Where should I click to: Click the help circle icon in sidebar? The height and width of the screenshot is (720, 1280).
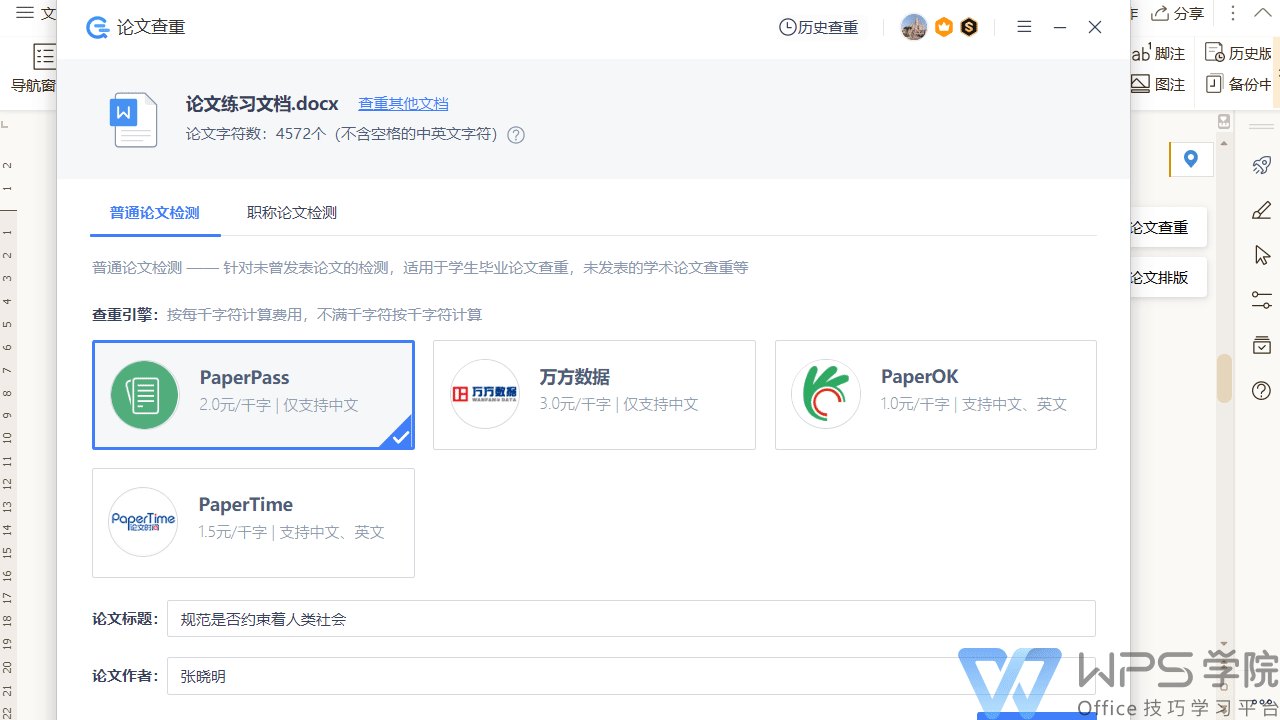(1262, 390)
